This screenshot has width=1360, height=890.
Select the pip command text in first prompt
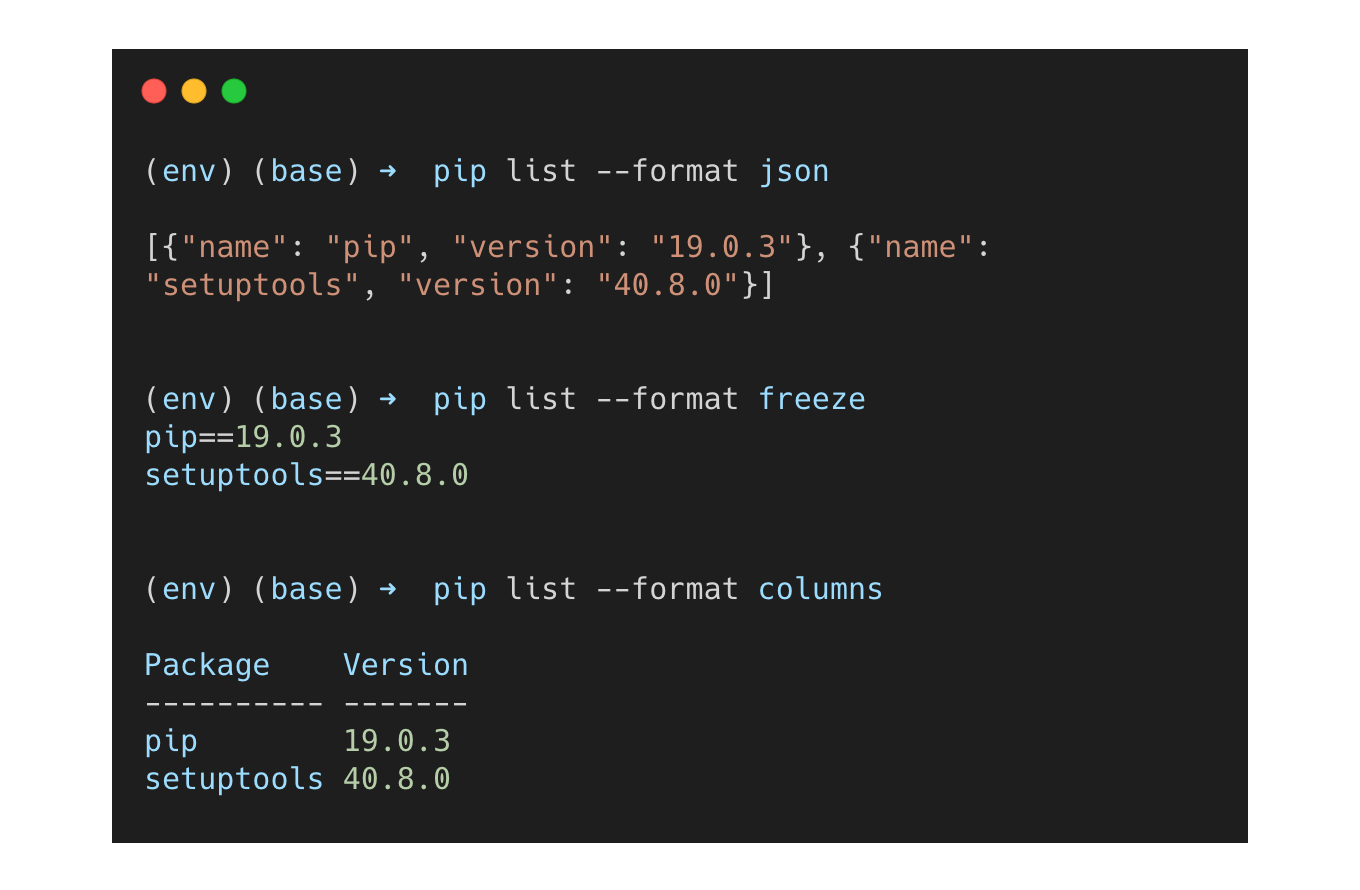click(459, 171)
